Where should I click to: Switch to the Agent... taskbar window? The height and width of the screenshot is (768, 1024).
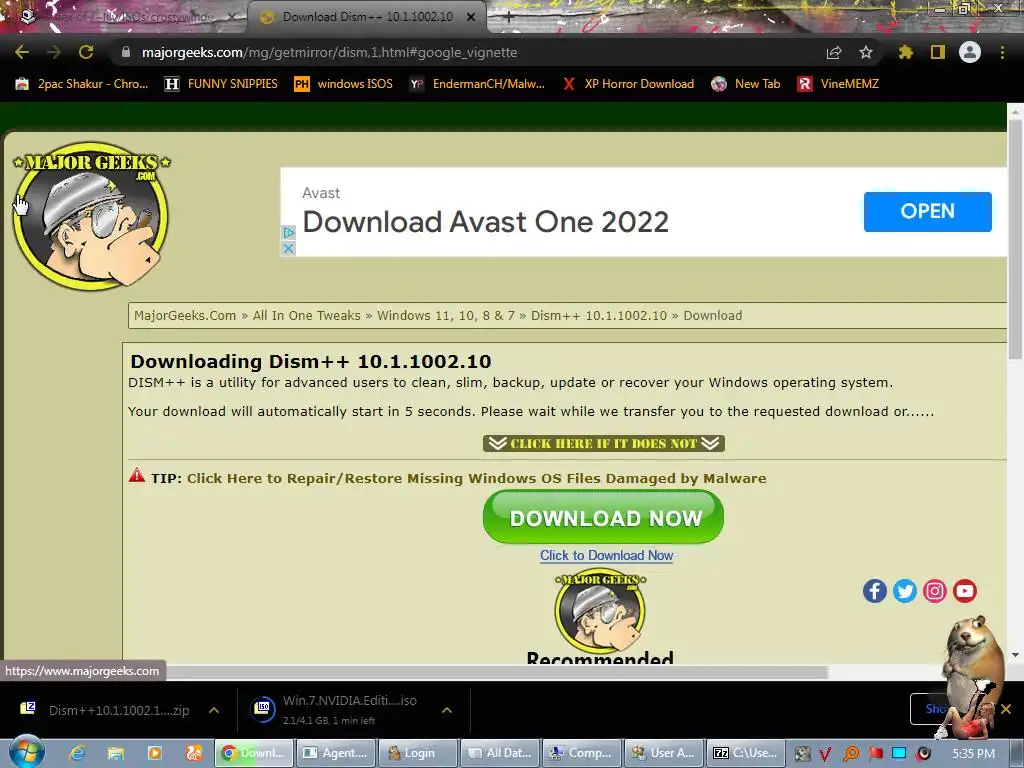point(337,753)
